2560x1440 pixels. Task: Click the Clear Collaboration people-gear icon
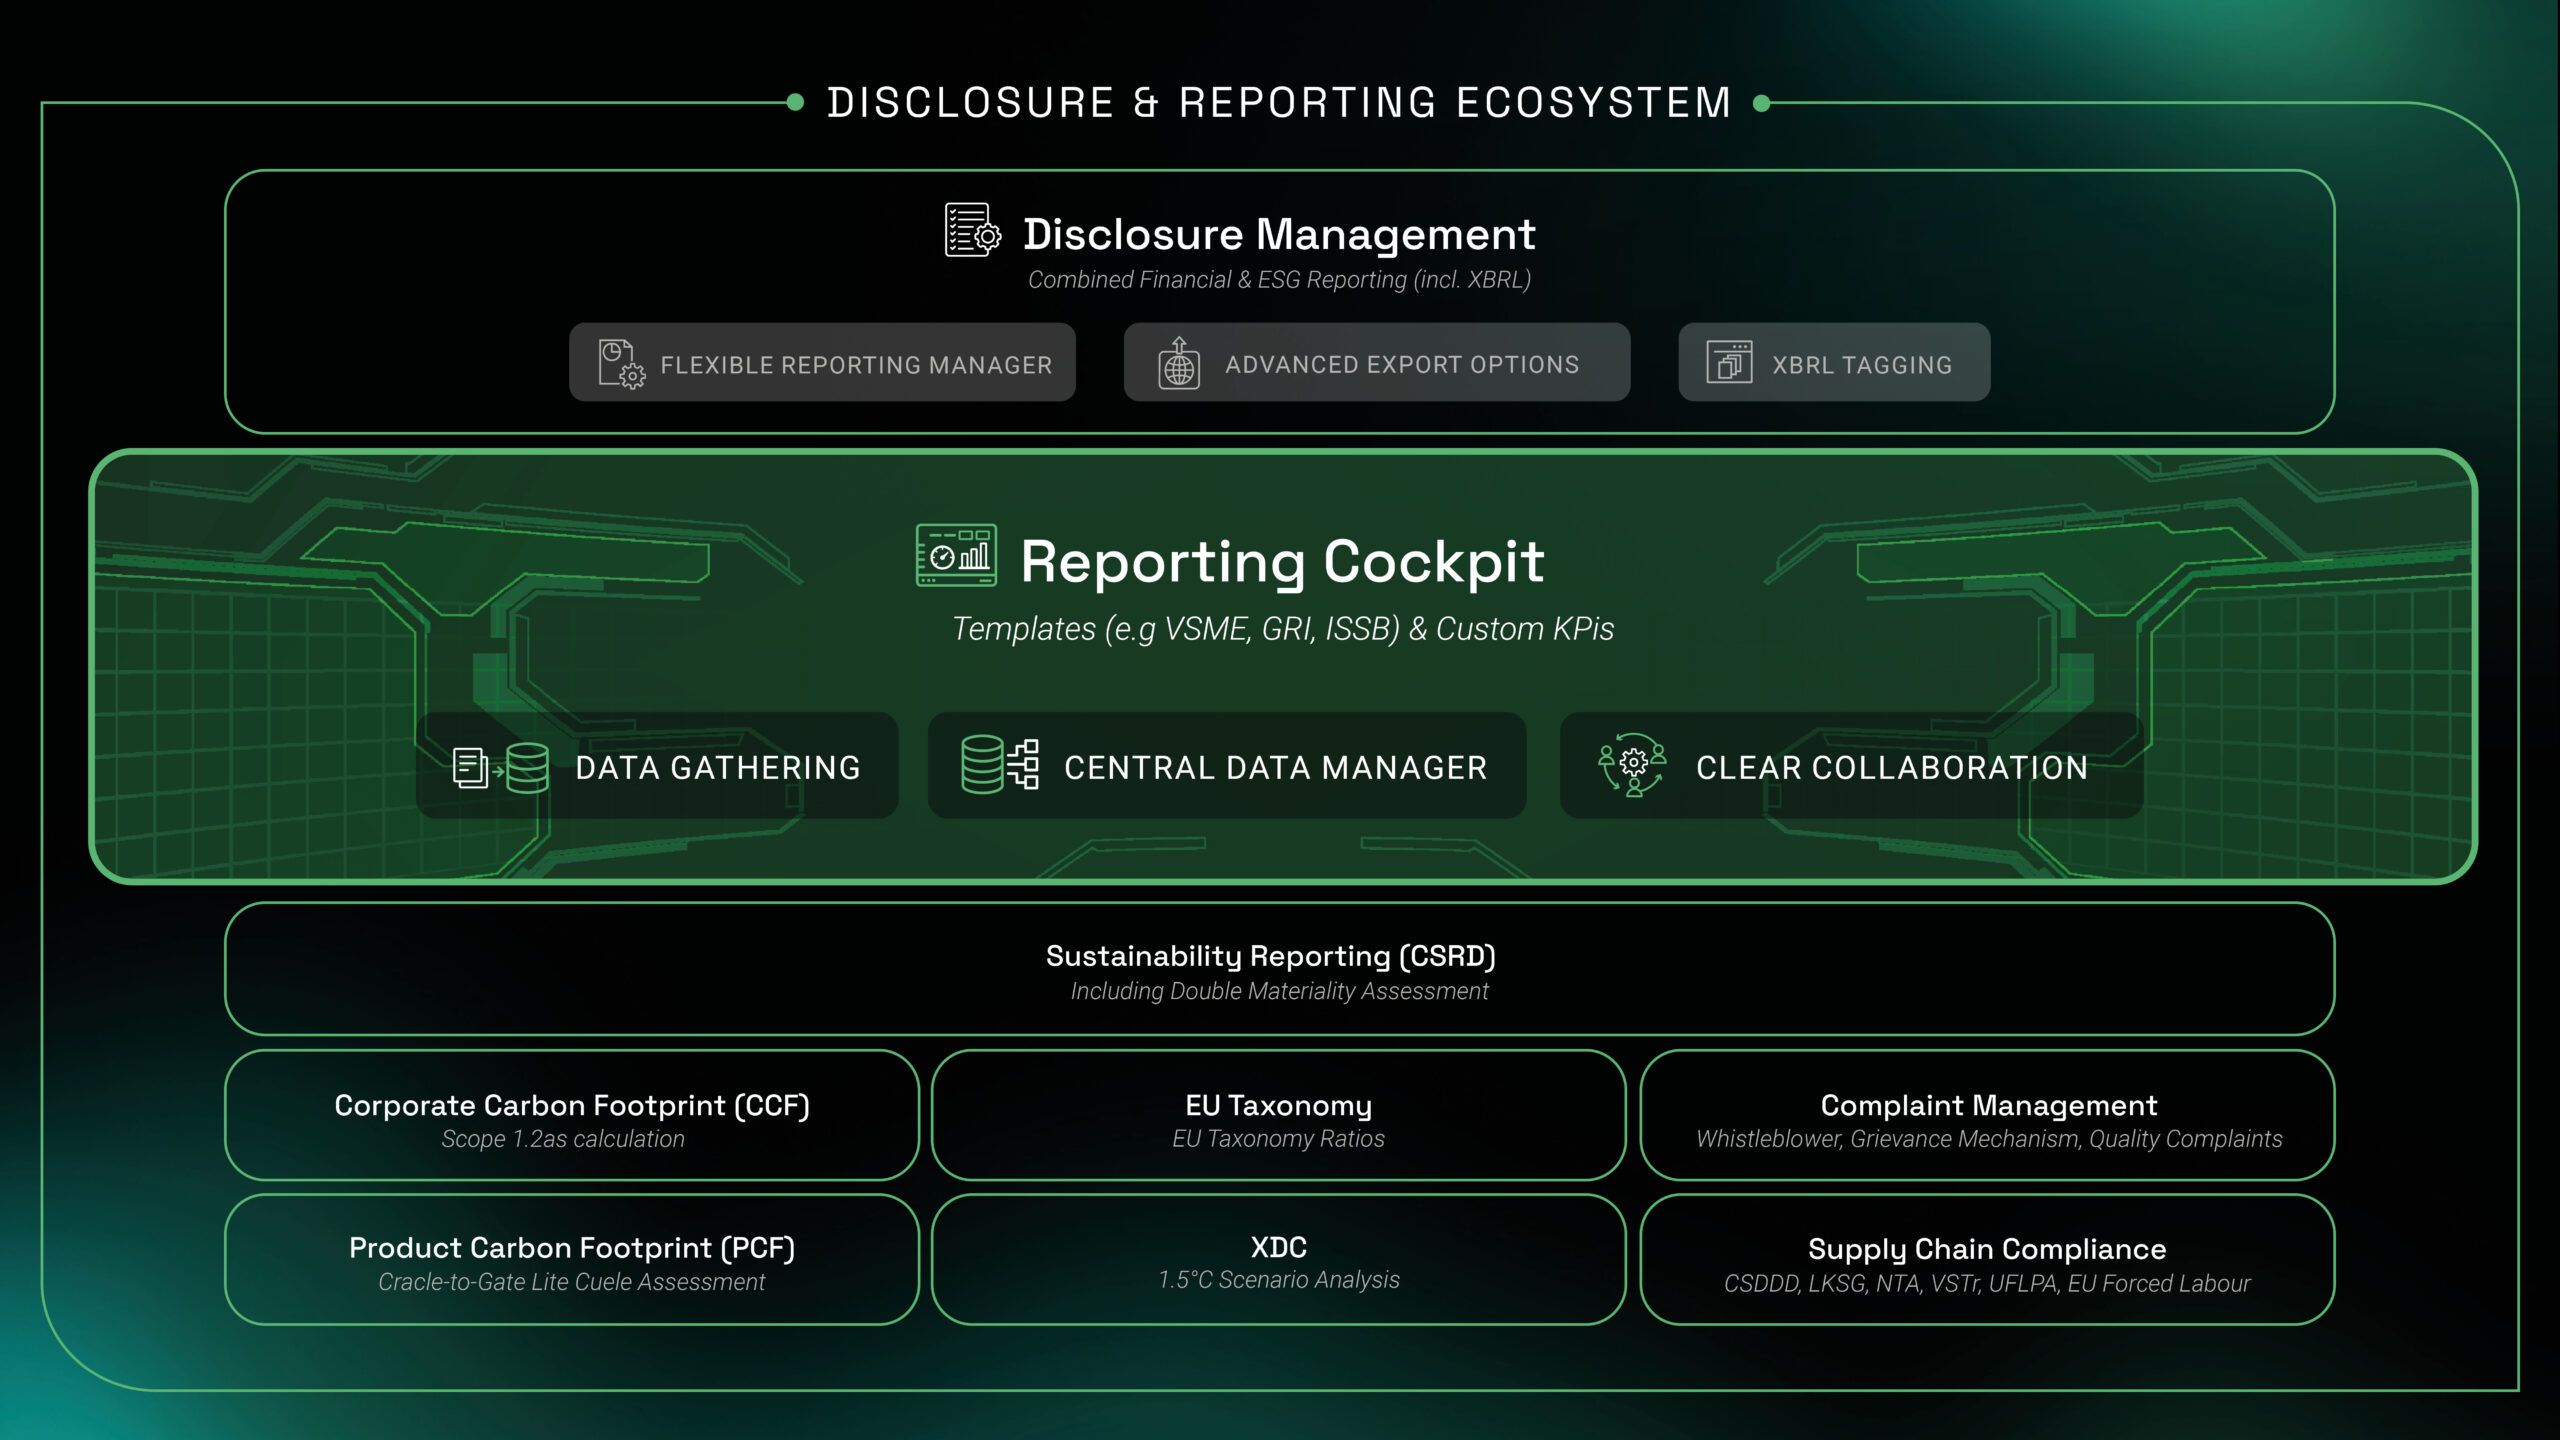1632,765
